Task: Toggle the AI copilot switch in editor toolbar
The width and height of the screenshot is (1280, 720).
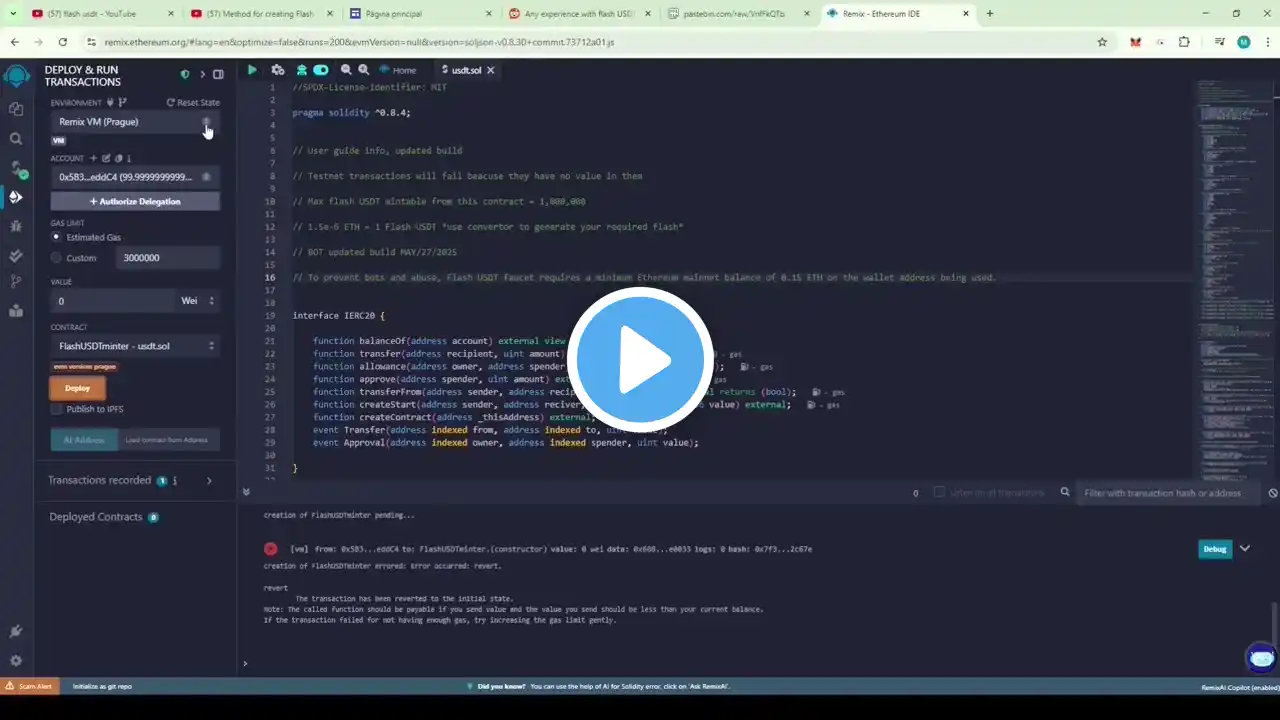Action: coord(321,70)
